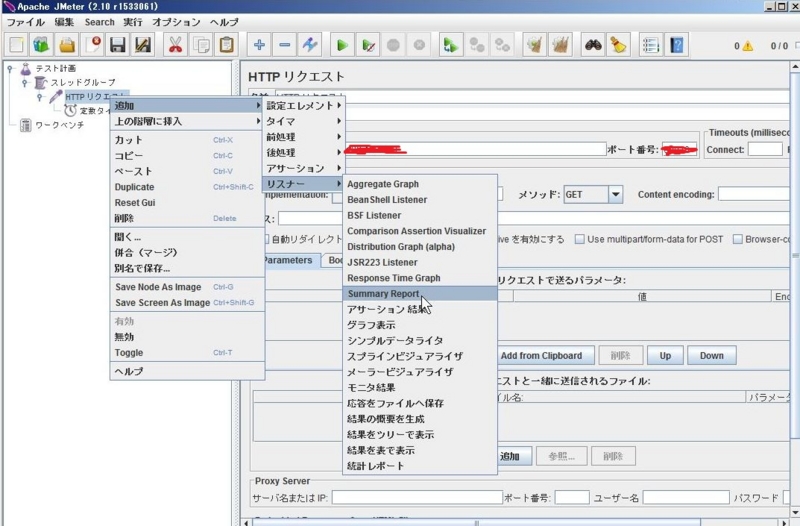Toggle the auto redirect (自動リダイレクト) checkbox
This screenshot has width=800, height=526.
coord(266,239)
